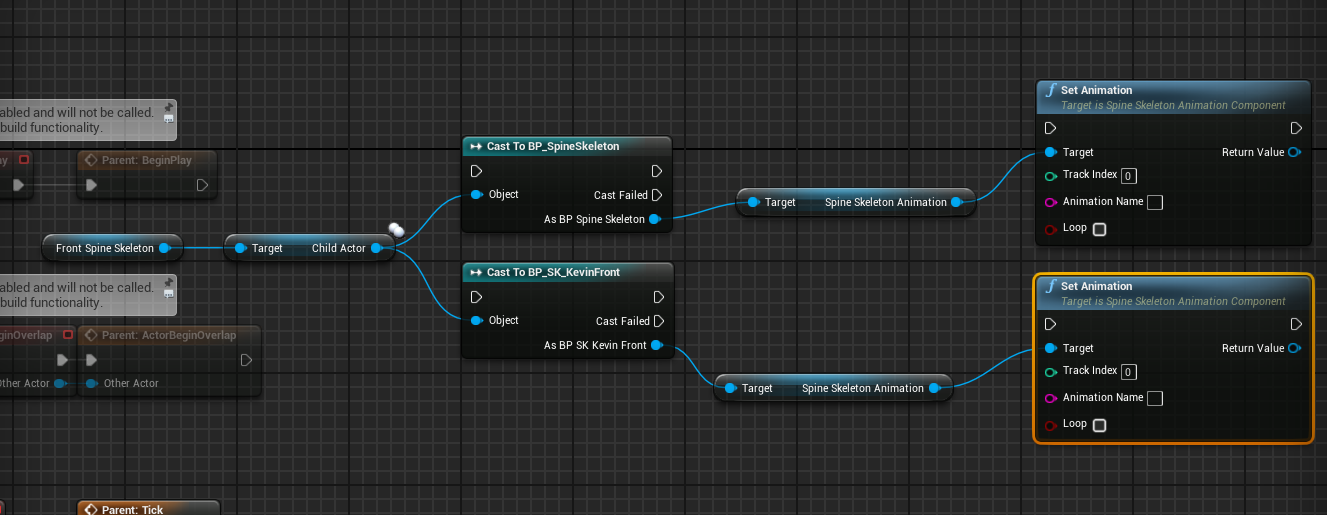
Task: Click exec input pin of Cast To BP_SK_KevinFront
Action: pyautogui.click(x=477, y=297)
